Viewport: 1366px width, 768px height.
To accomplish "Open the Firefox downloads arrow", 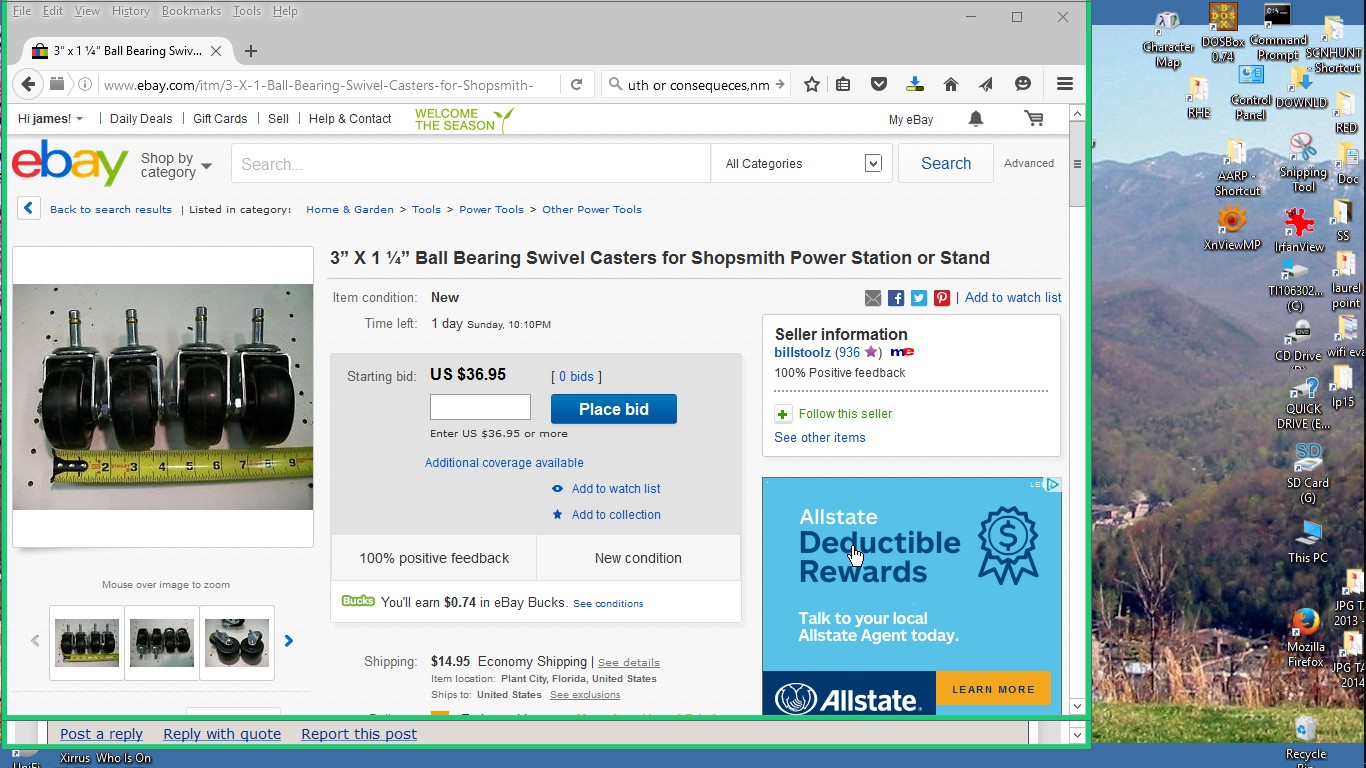I will point(915,85).
